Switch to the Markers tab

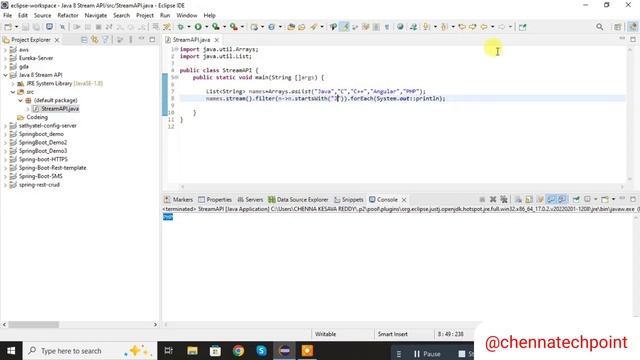coord(178,200)
